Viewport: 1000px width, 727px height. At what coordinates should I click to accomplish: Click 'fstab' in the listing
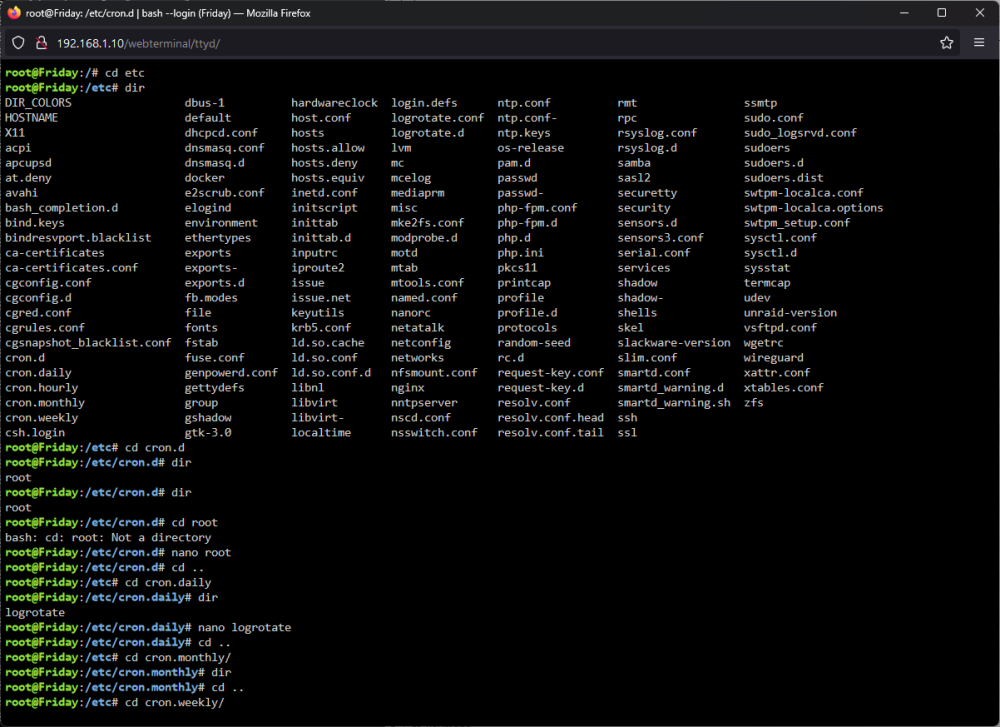202,342
